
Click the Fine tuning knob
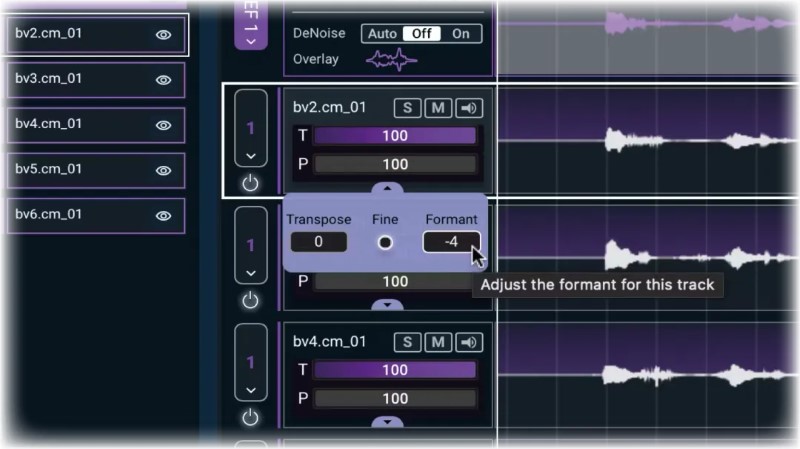point(385,242)
